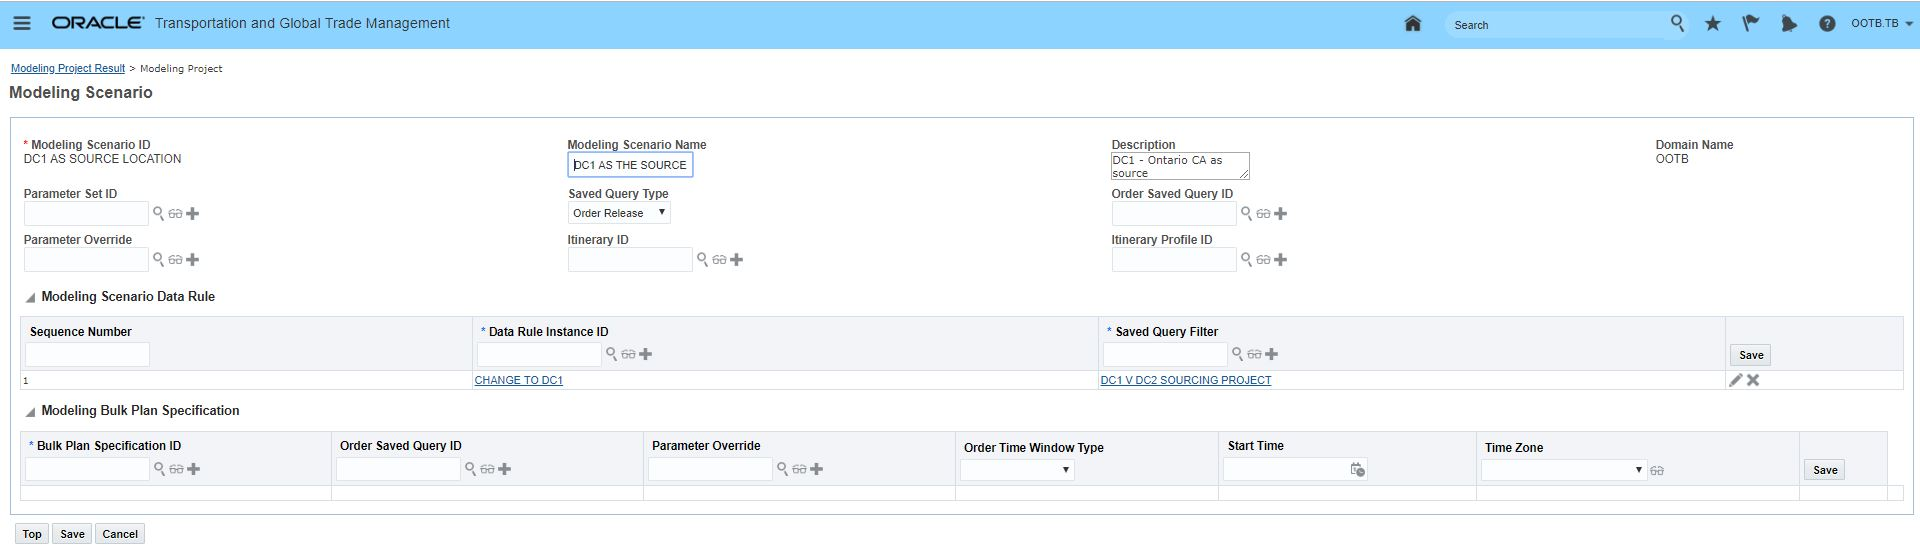
Task: Click the flag icon in header
Action: click(1750, 24)
